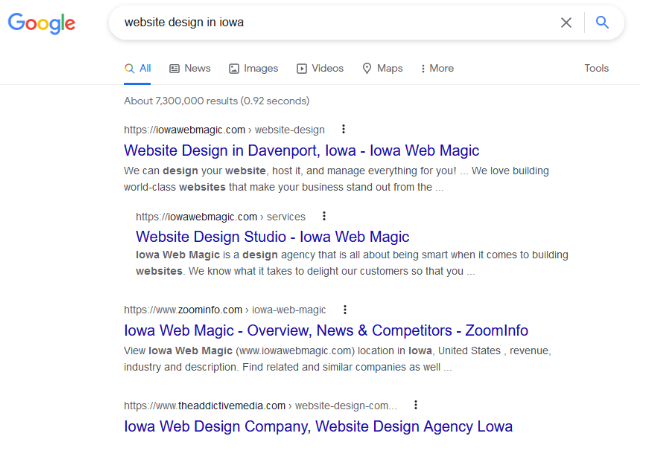Open Website Design in Davenport, Iowa link
Viewport: 650px width, 454px height.
(x=301, y=151)
